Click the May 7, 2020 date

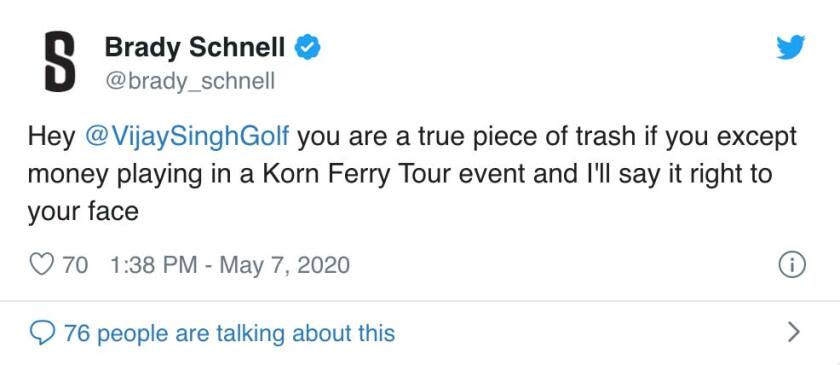pos(283,265)
